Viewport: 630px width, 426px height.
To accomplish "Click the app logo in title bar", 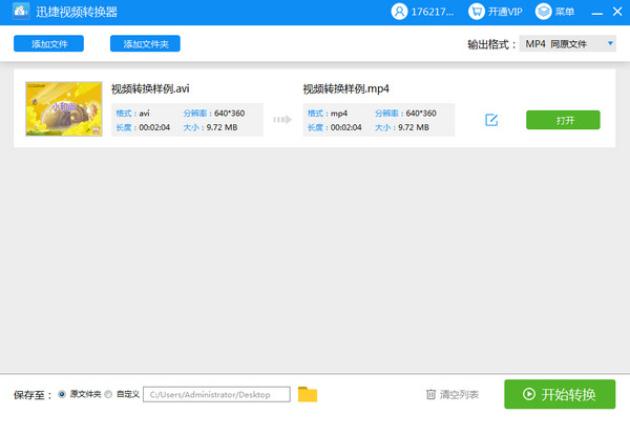I will 19,12.
